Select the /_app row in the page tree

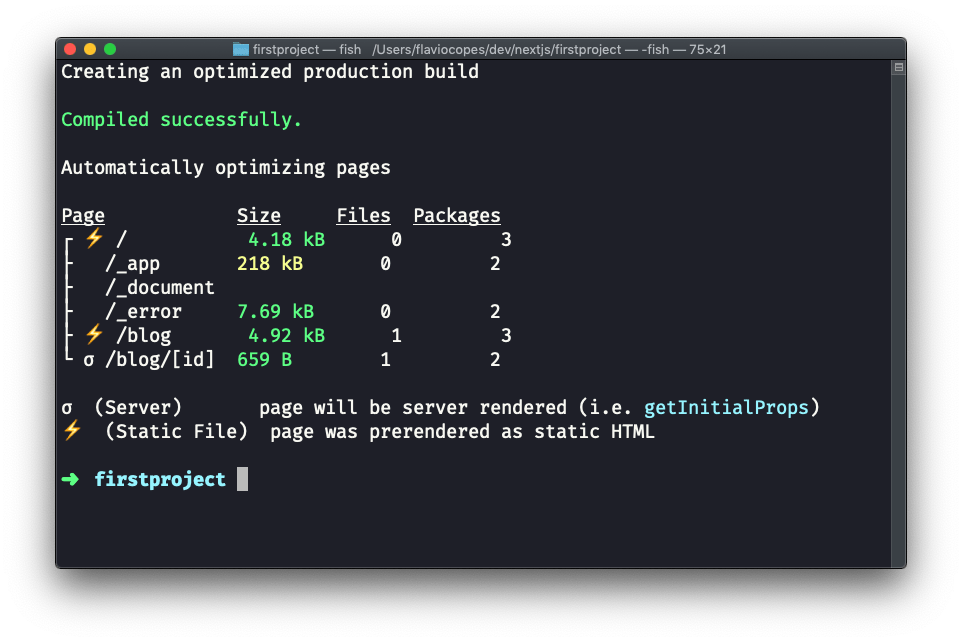[x=132, y=264]
